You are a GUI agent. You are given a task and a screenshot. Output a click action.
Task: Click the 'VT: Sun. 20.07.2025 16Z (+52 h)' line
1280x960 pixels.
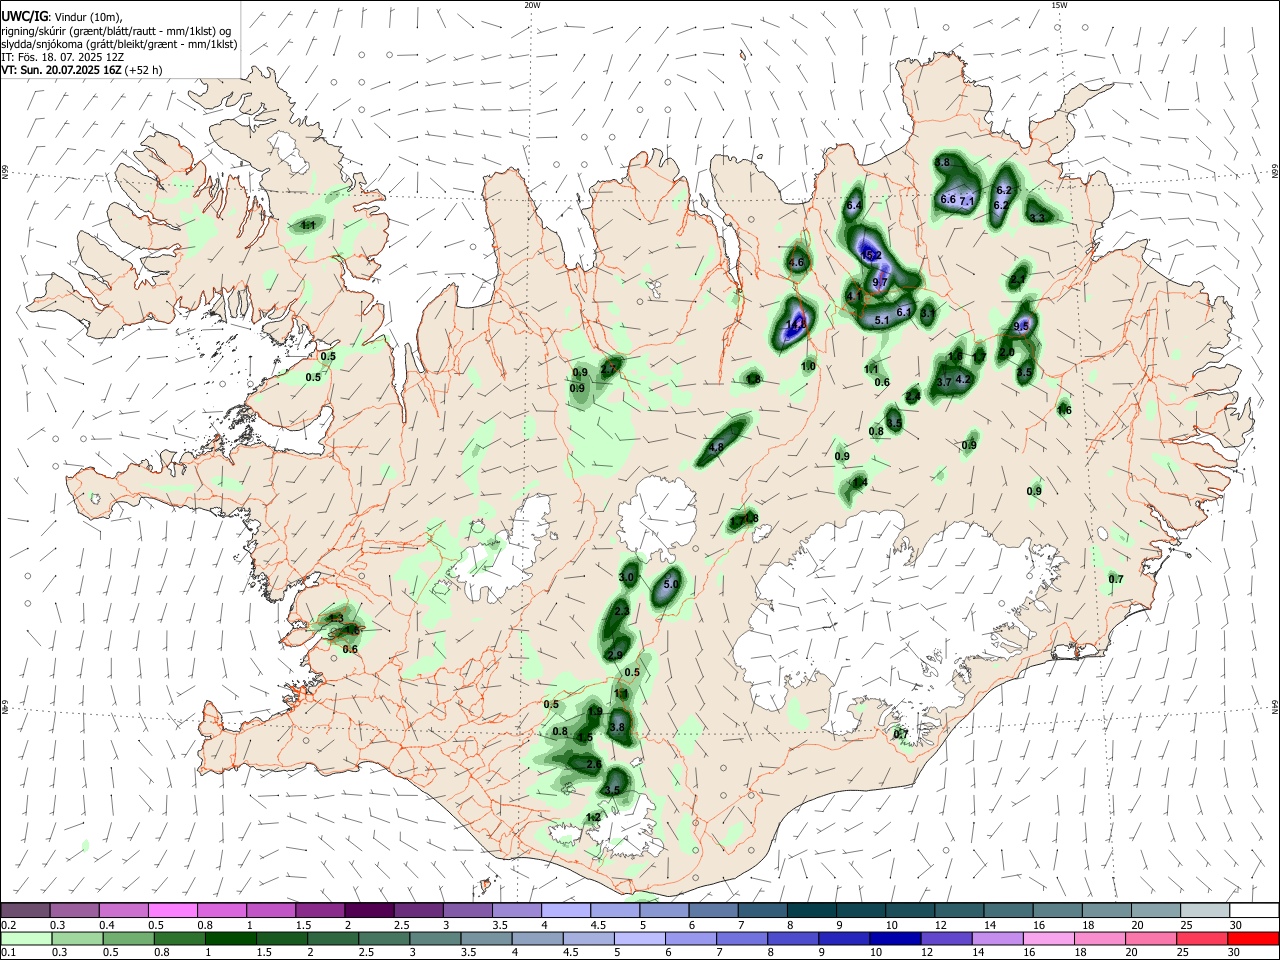pyautogui.click(x=82, y=70)
